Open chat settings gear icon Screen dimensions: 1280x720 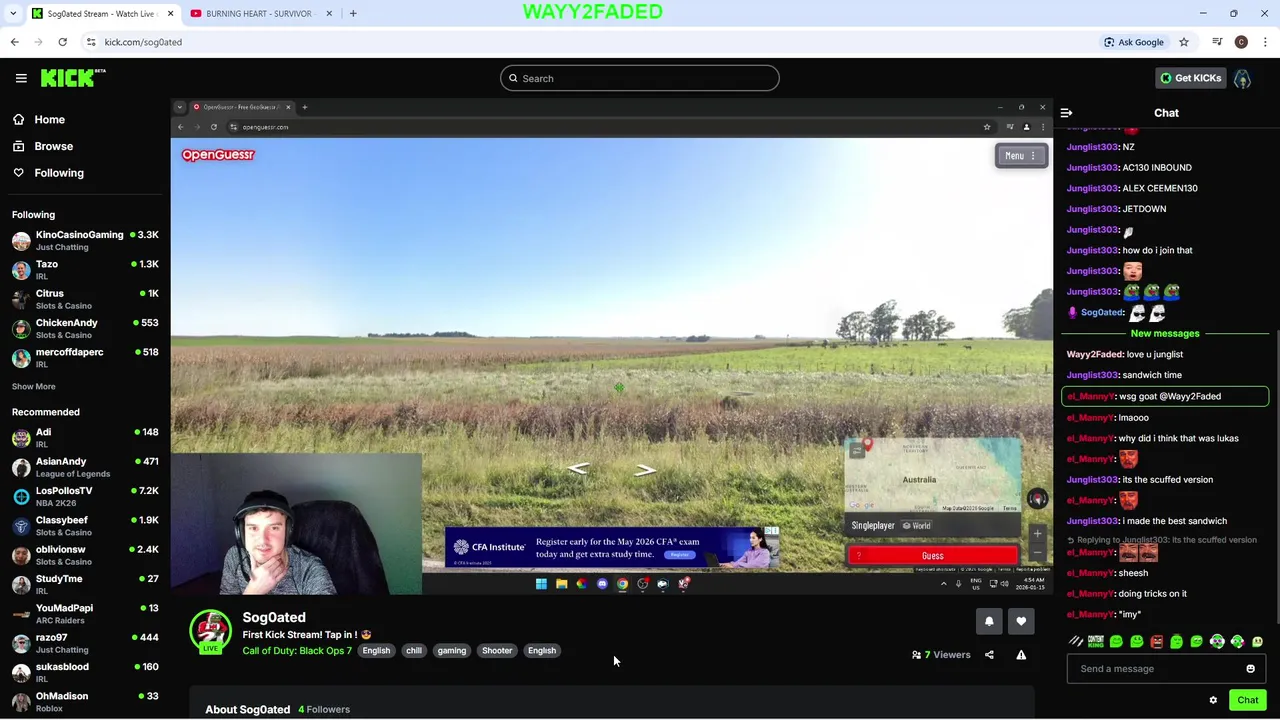(1213, 700)
